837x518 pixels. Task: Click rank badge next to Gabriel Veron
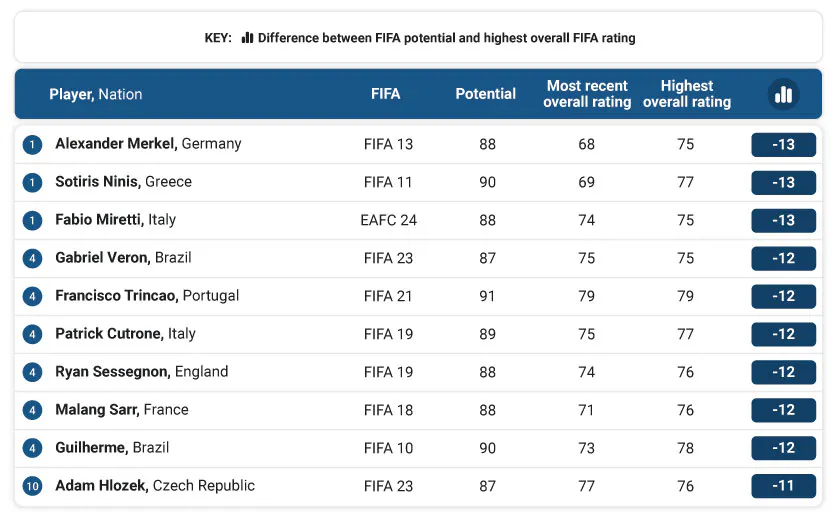(x=33, y=259)
